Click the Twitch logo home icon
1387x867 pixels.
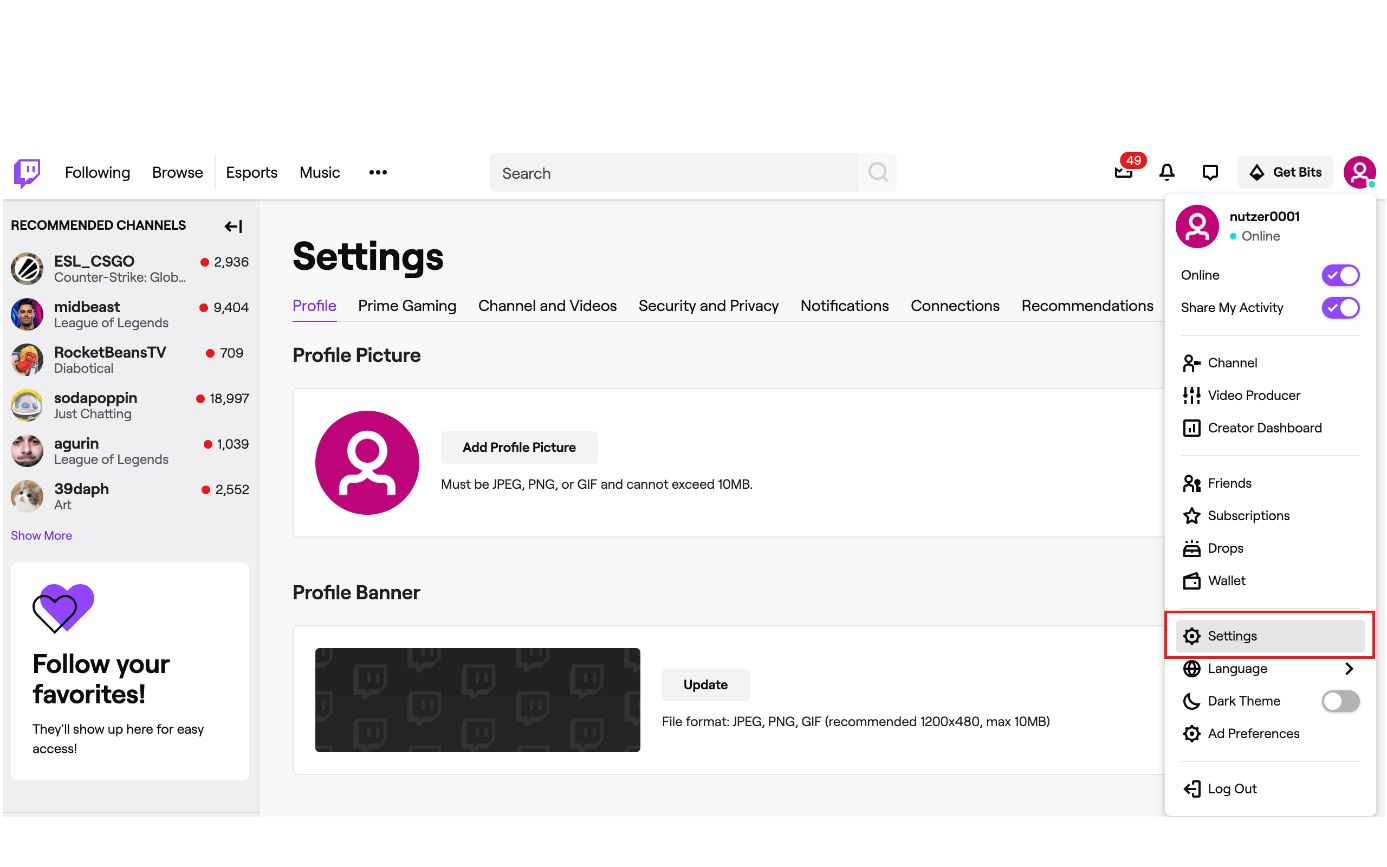[27, 173]
